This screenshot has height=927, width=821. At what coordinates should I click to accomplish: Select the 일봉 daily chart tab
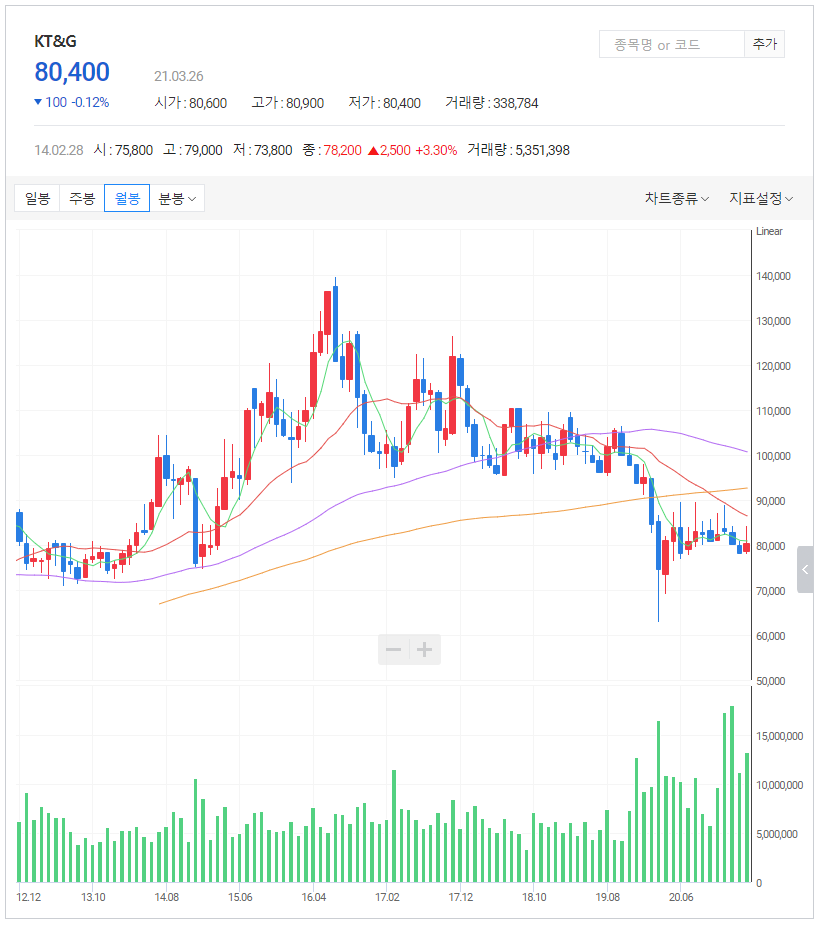[x=37, y=198]
